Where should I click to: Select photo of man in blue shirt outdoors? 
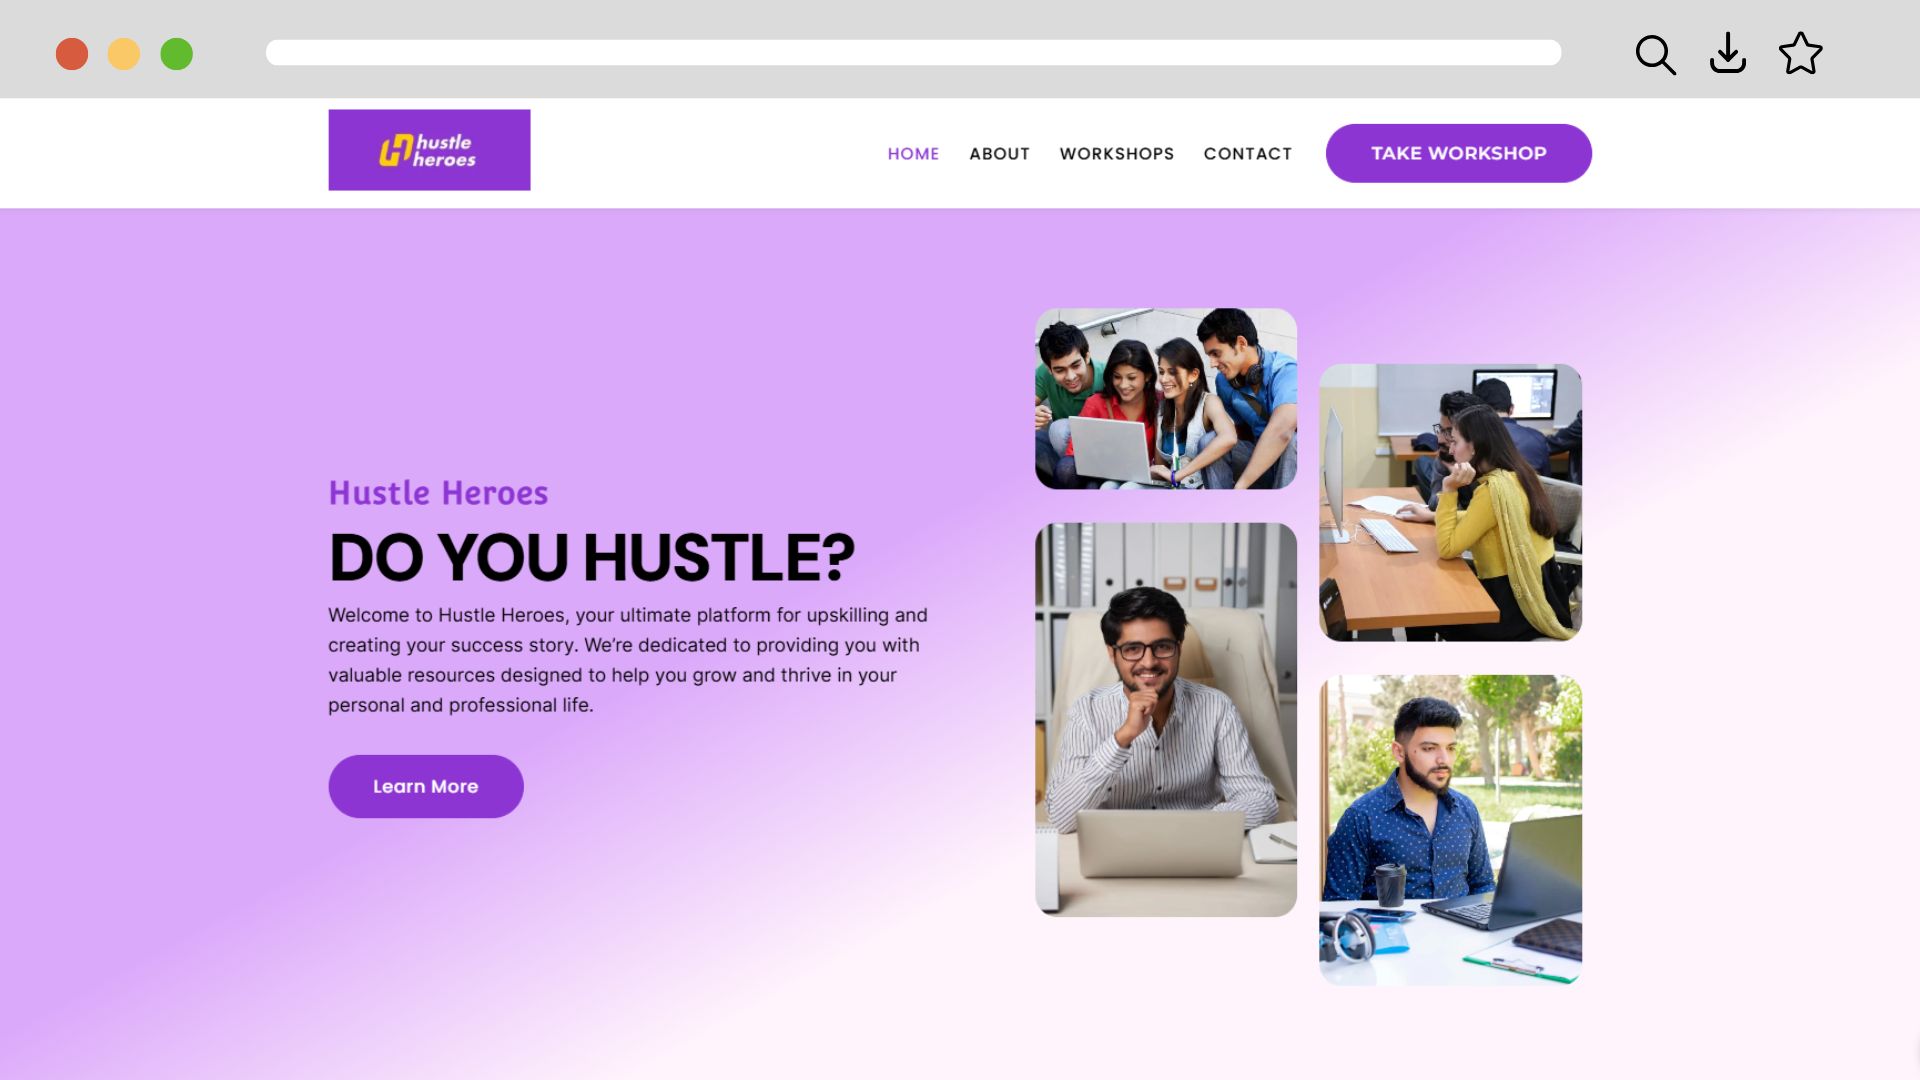(1450, 830)
